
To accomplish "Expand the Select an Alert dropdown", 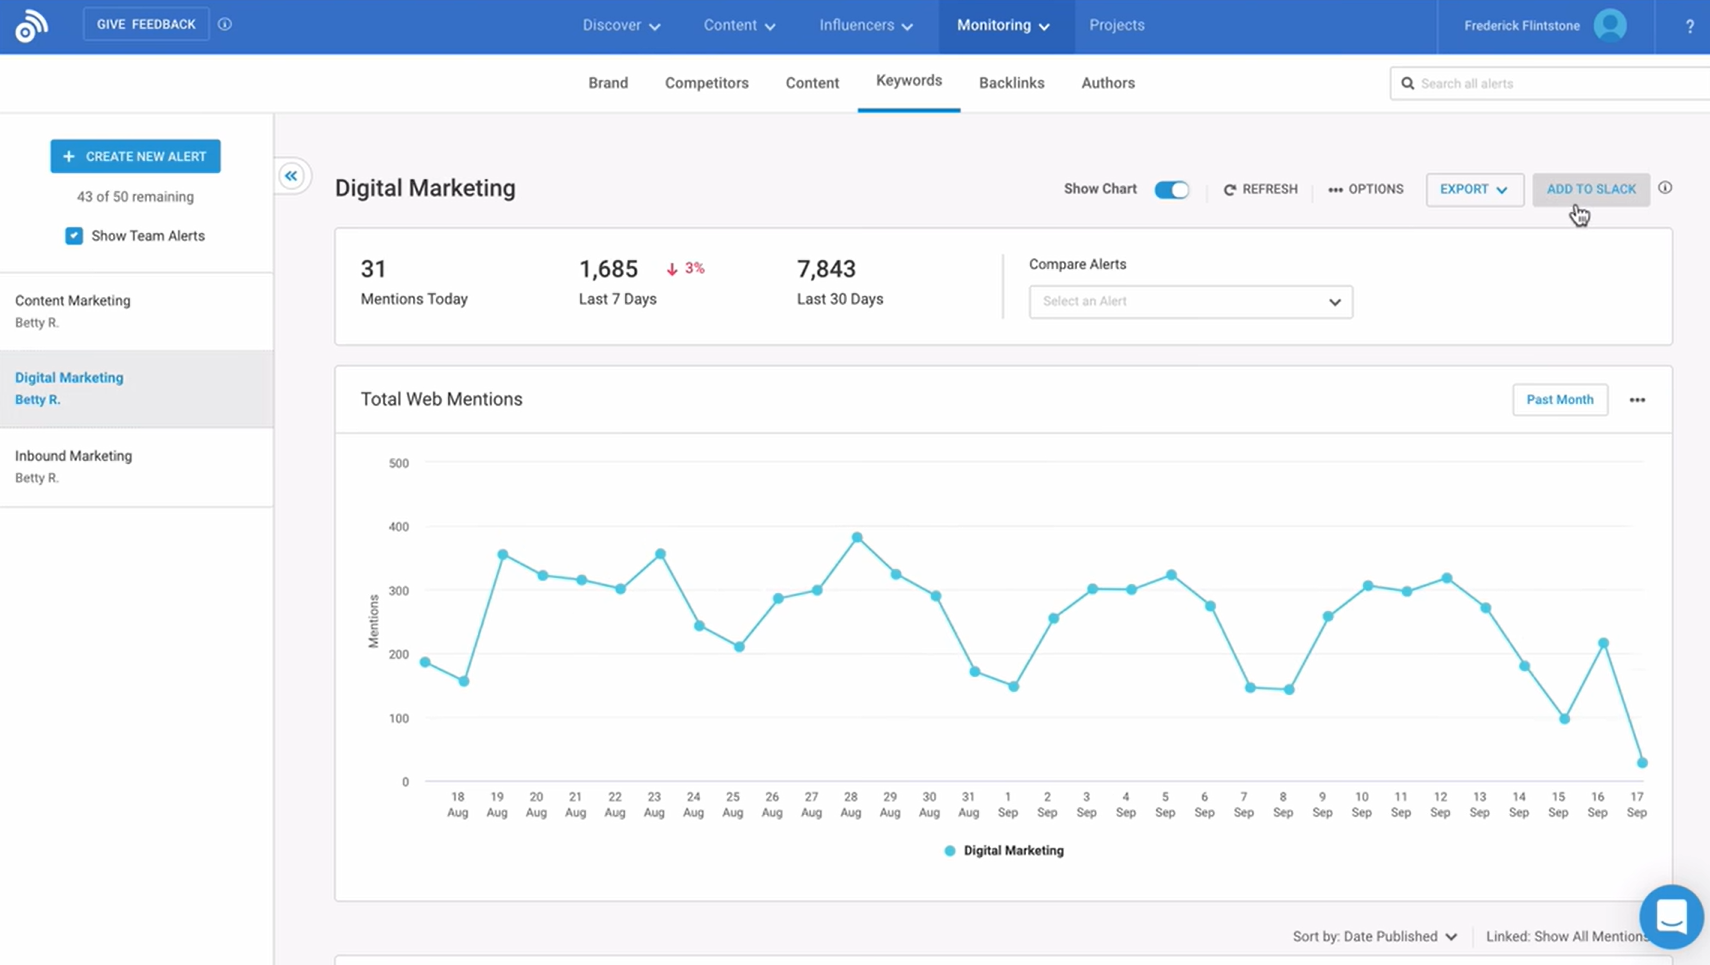I will coord(1190,302).
